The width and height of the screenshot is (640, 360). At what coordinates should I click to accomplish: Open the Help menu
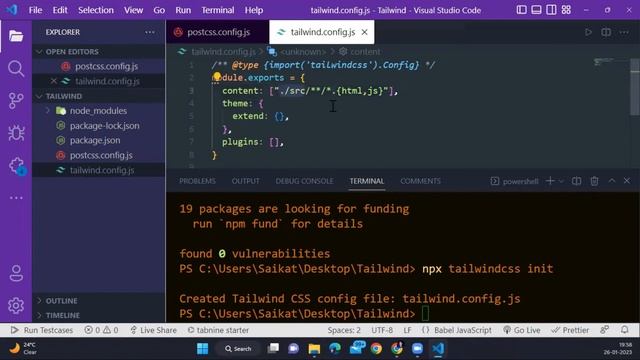pos(254,10)
